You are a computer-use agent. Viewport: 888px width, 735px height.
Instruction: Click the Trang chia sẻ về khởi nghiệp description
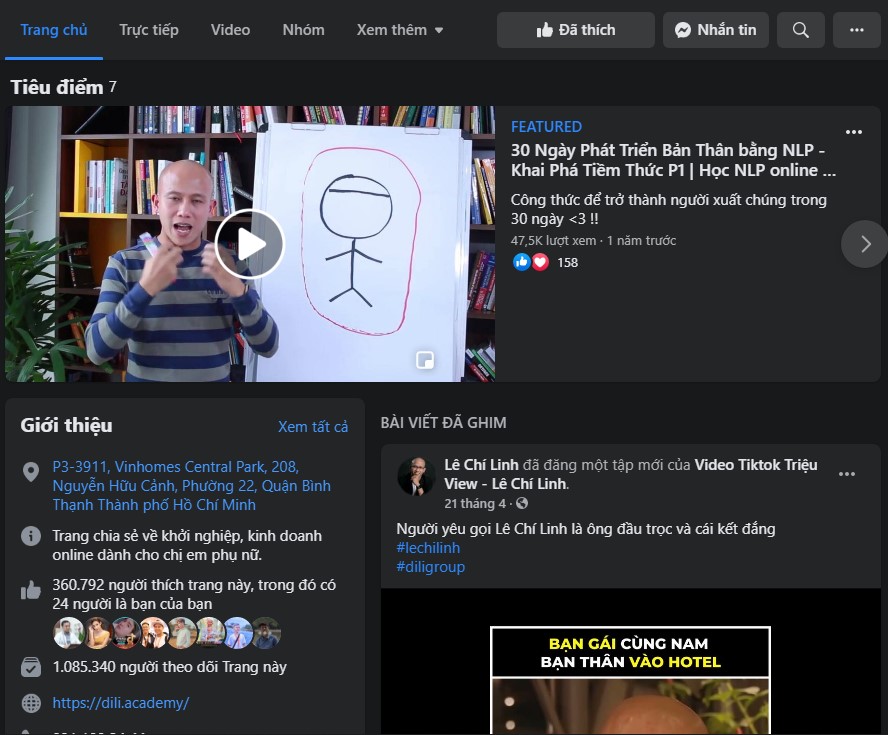187,545
